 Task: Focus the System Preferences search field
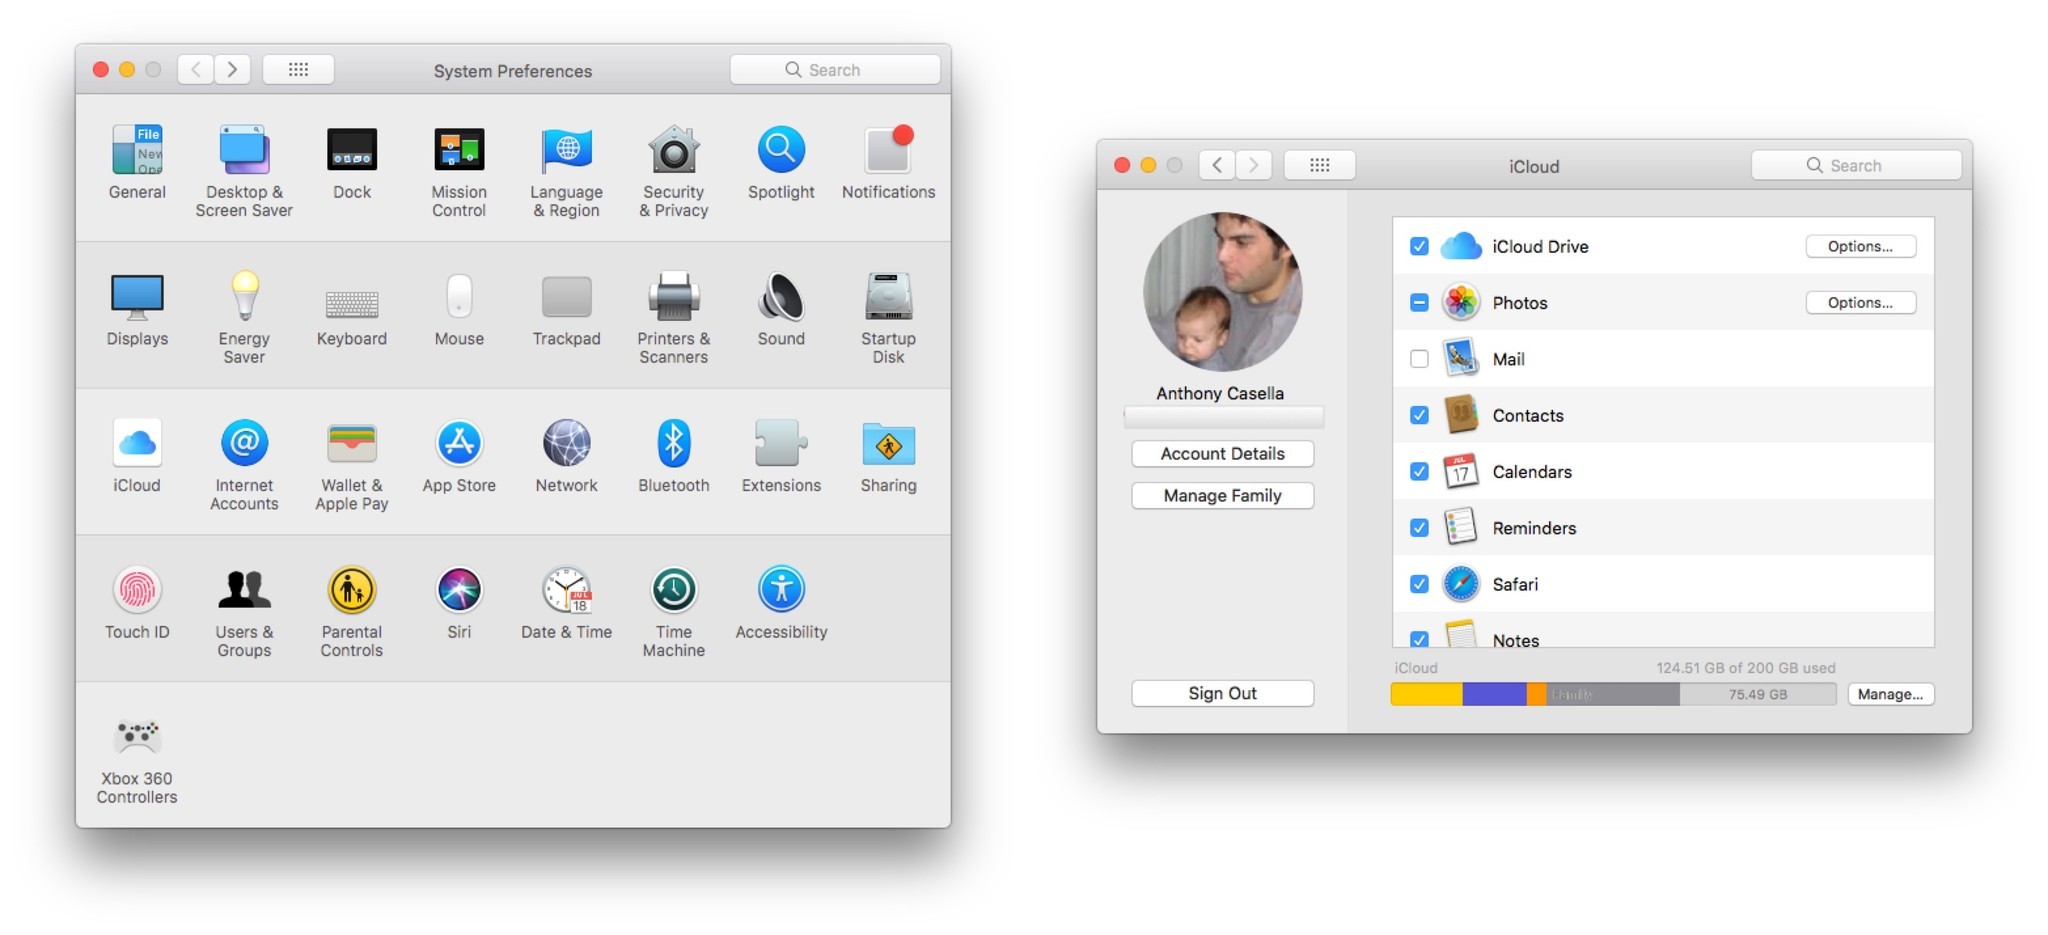(x=835, y=70)
